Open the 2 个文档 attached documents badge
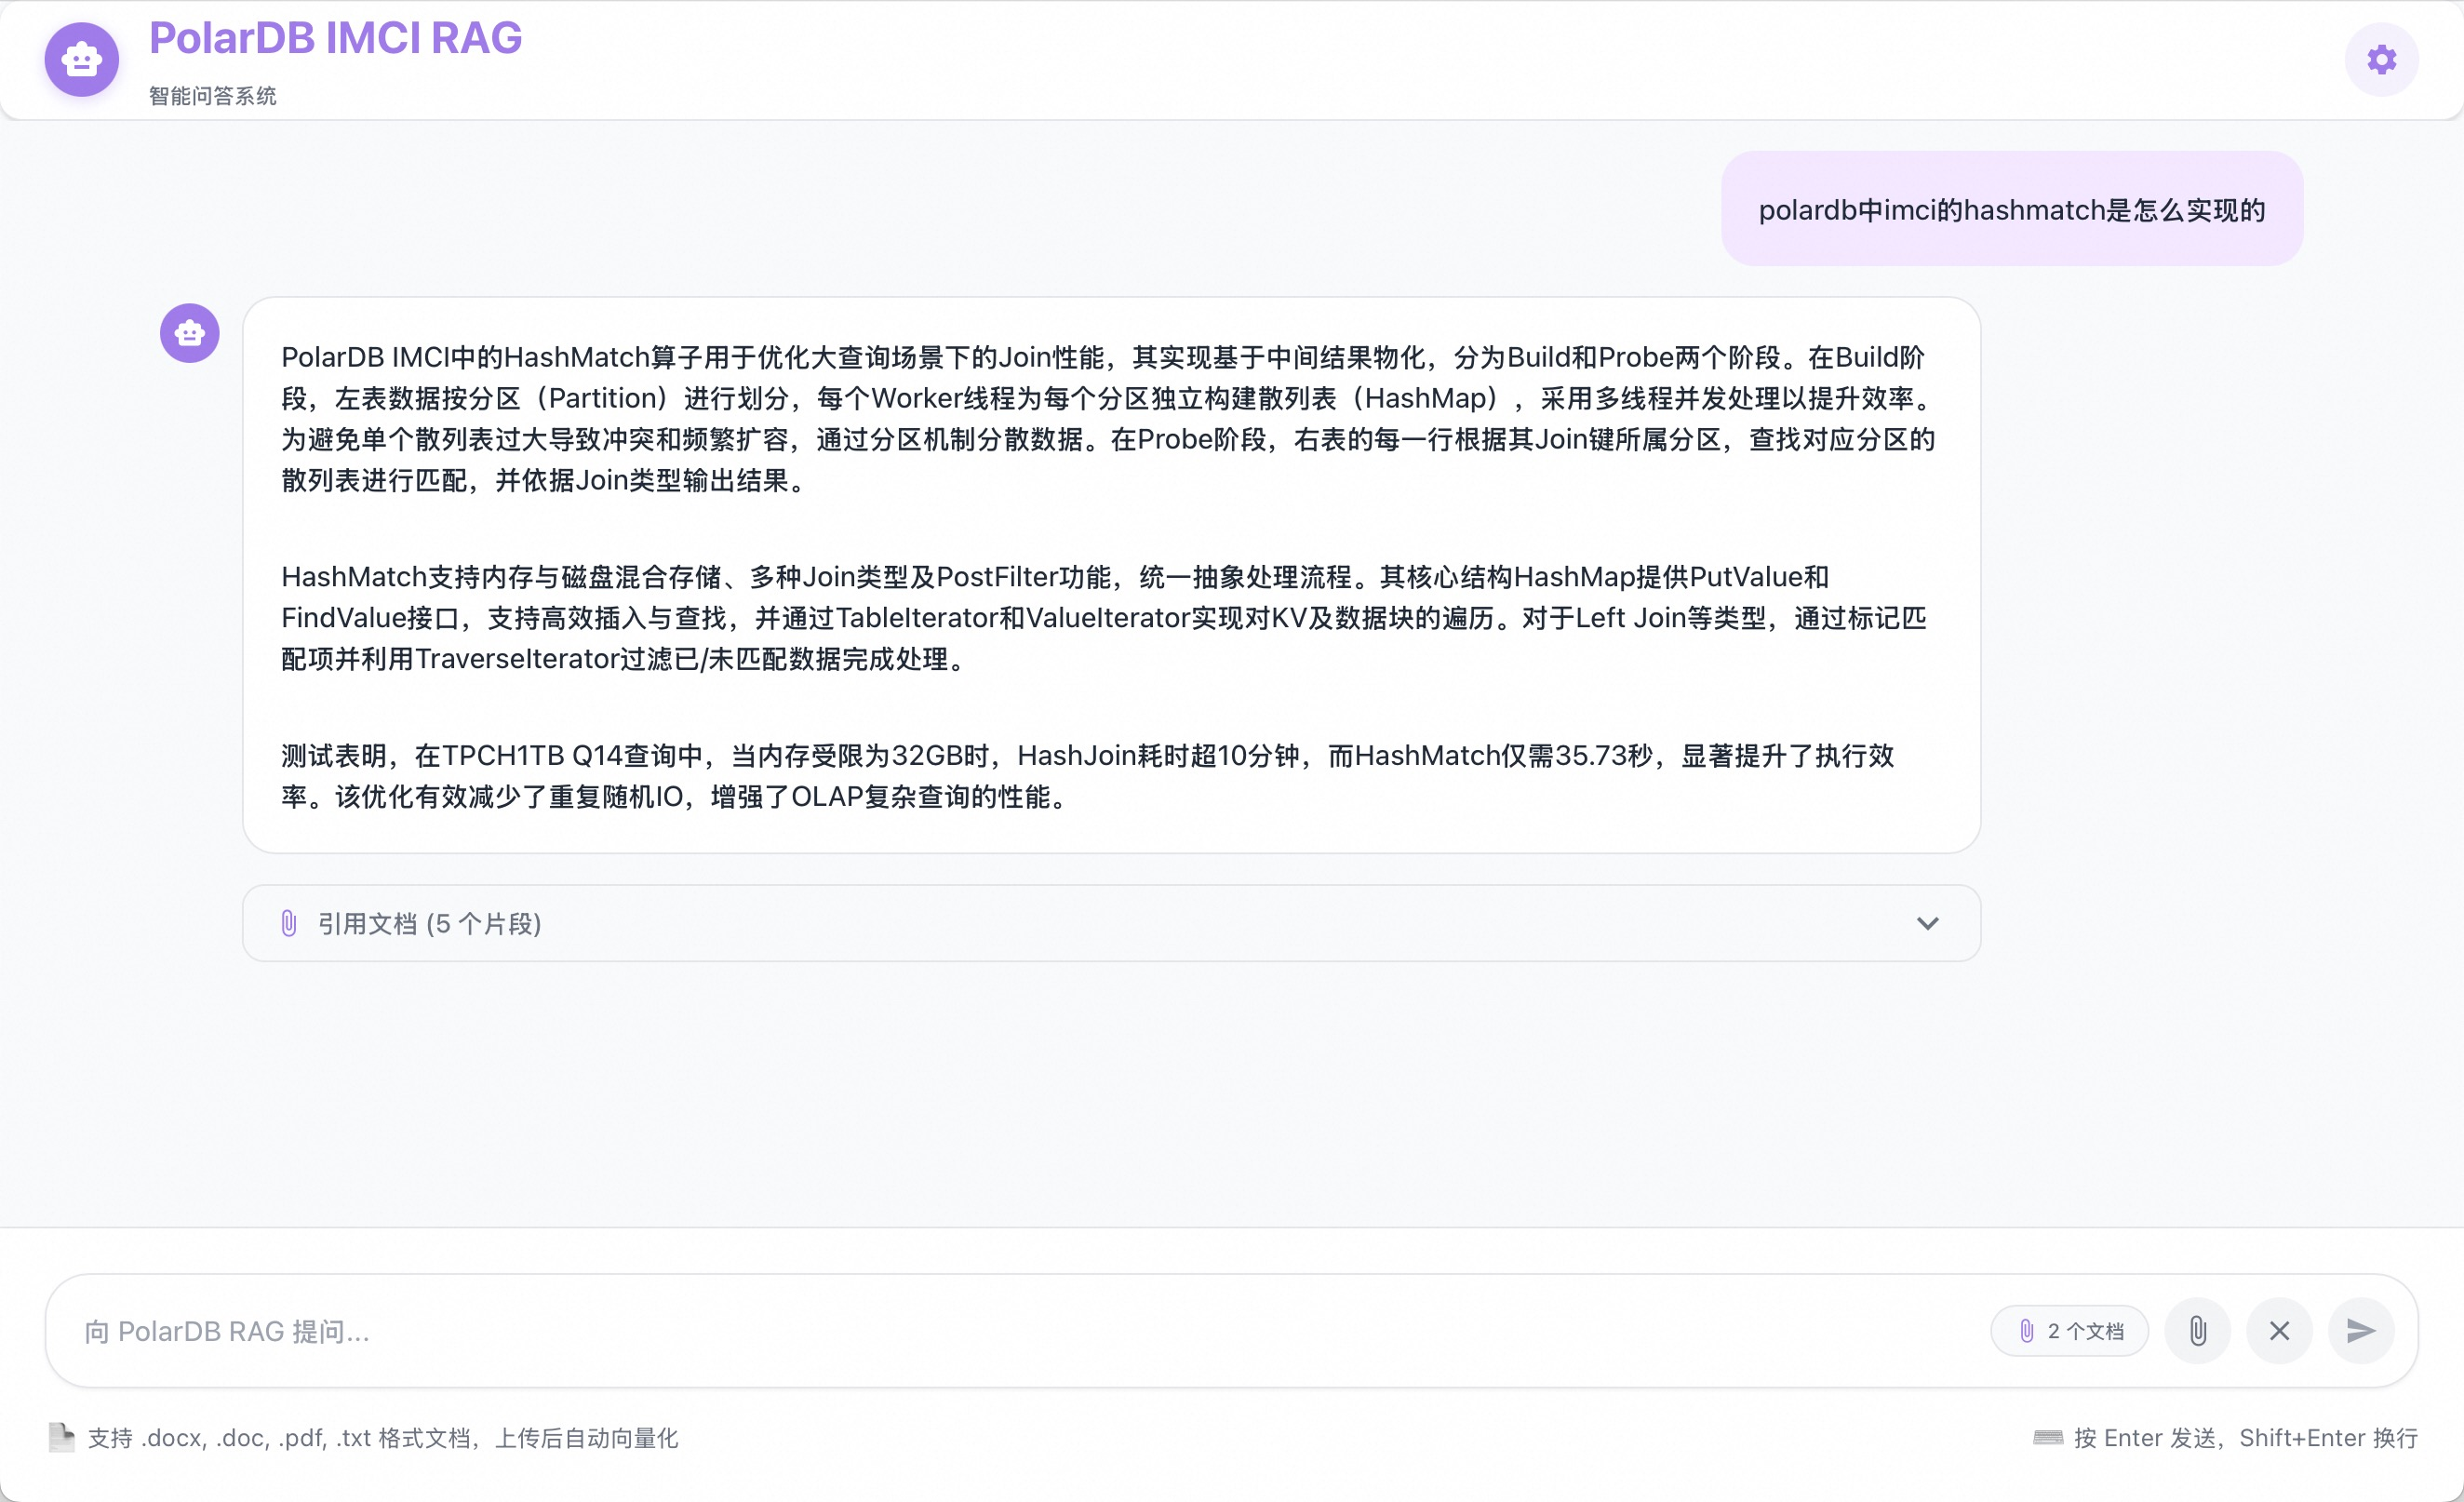The height and width of the screenshot is (1502, 2464). (x=2069, y=1331)
